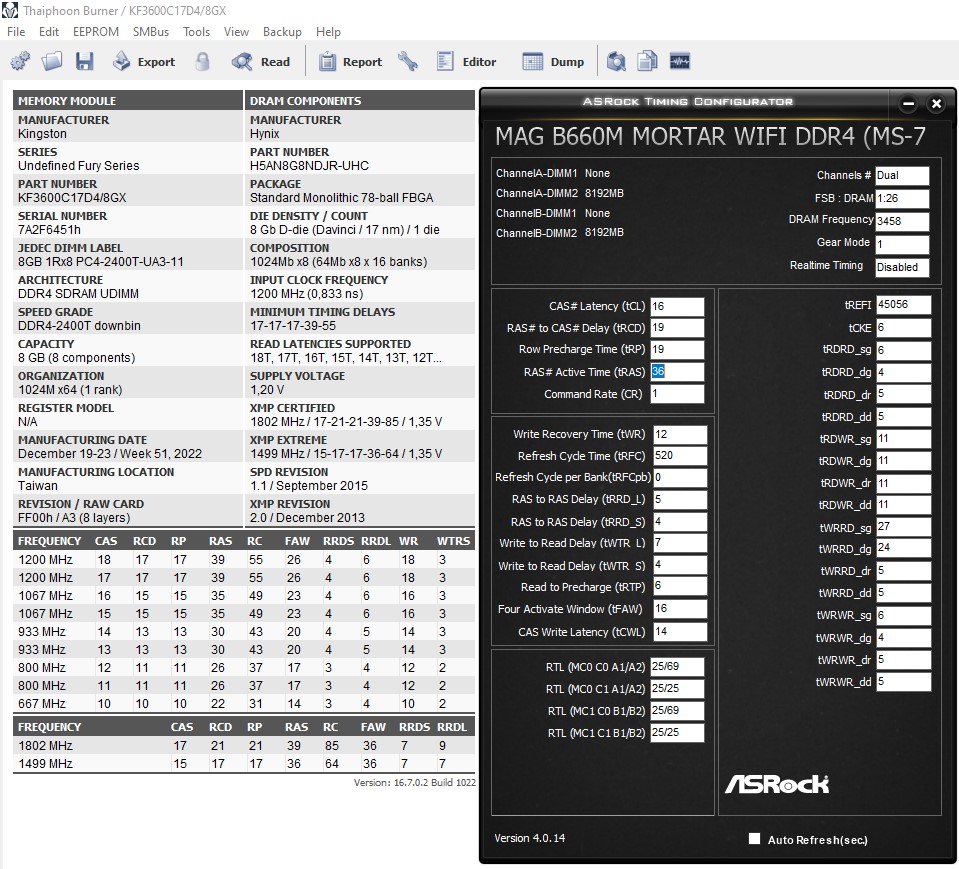Click the Row Precharge Time (tRP) field

pyautogui.click(x=677, y=350)
